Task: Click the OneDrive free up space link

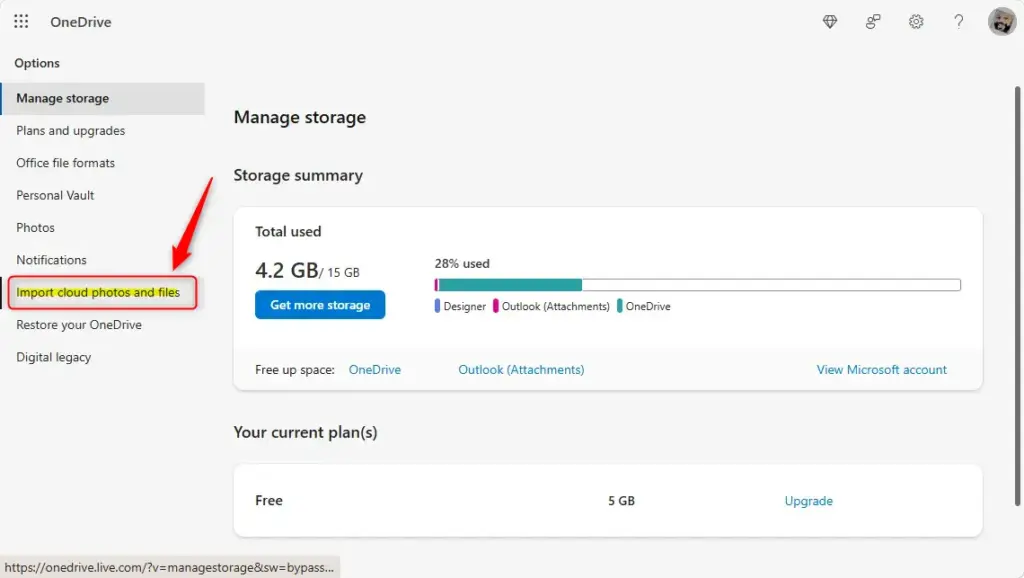Action: click(375, 370)
